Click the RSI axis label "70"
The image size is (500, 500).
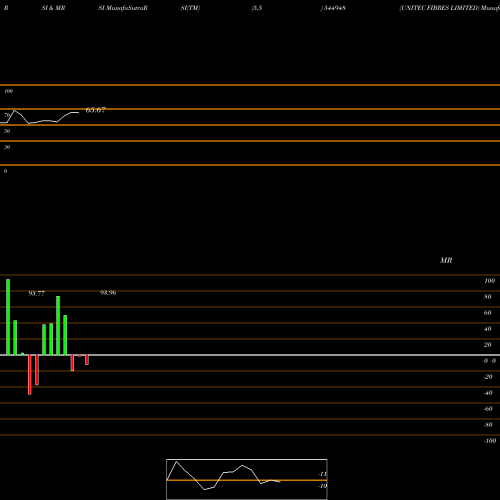[7, 115]
